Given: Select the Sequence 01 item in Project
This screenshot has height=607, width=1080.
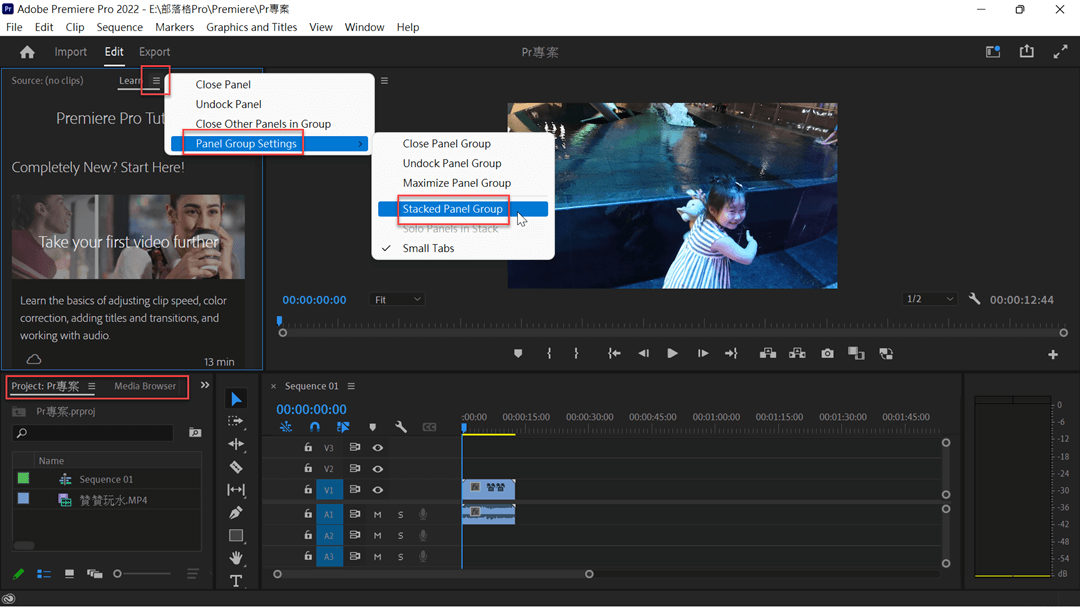Looking at the screenshot, I should (106, 480).
